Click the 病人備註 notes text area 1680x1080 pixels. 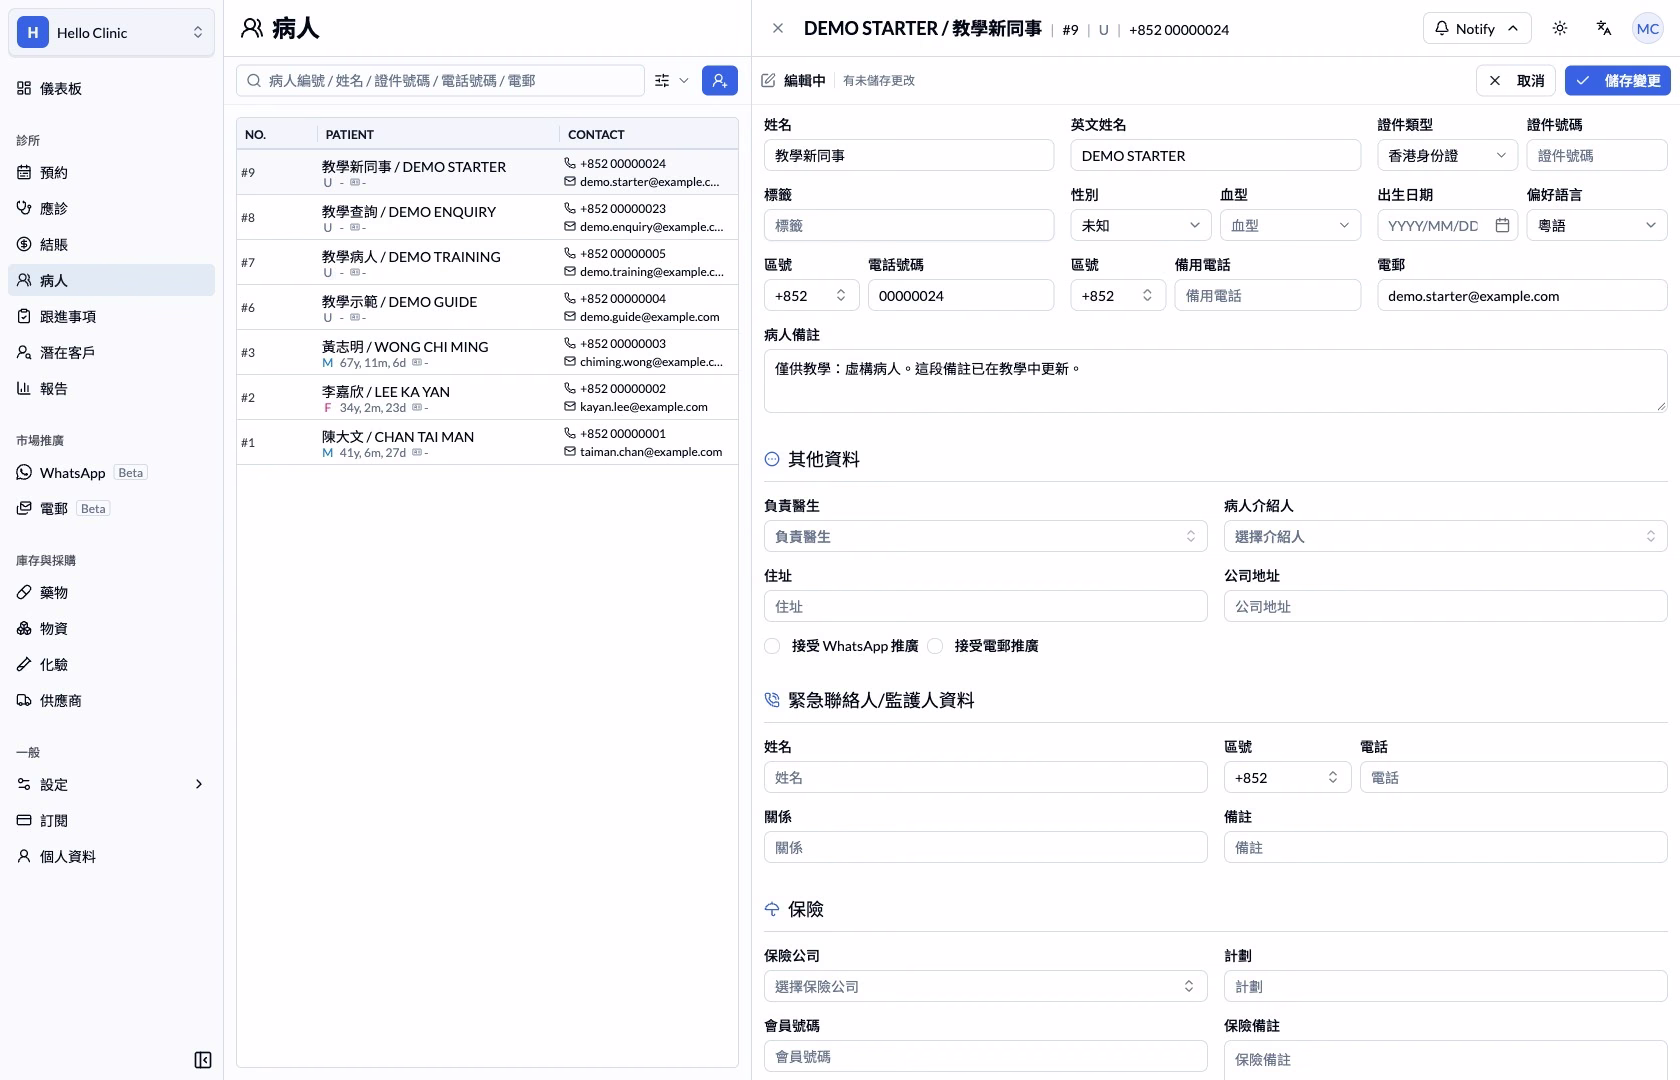click(1216, 381)
